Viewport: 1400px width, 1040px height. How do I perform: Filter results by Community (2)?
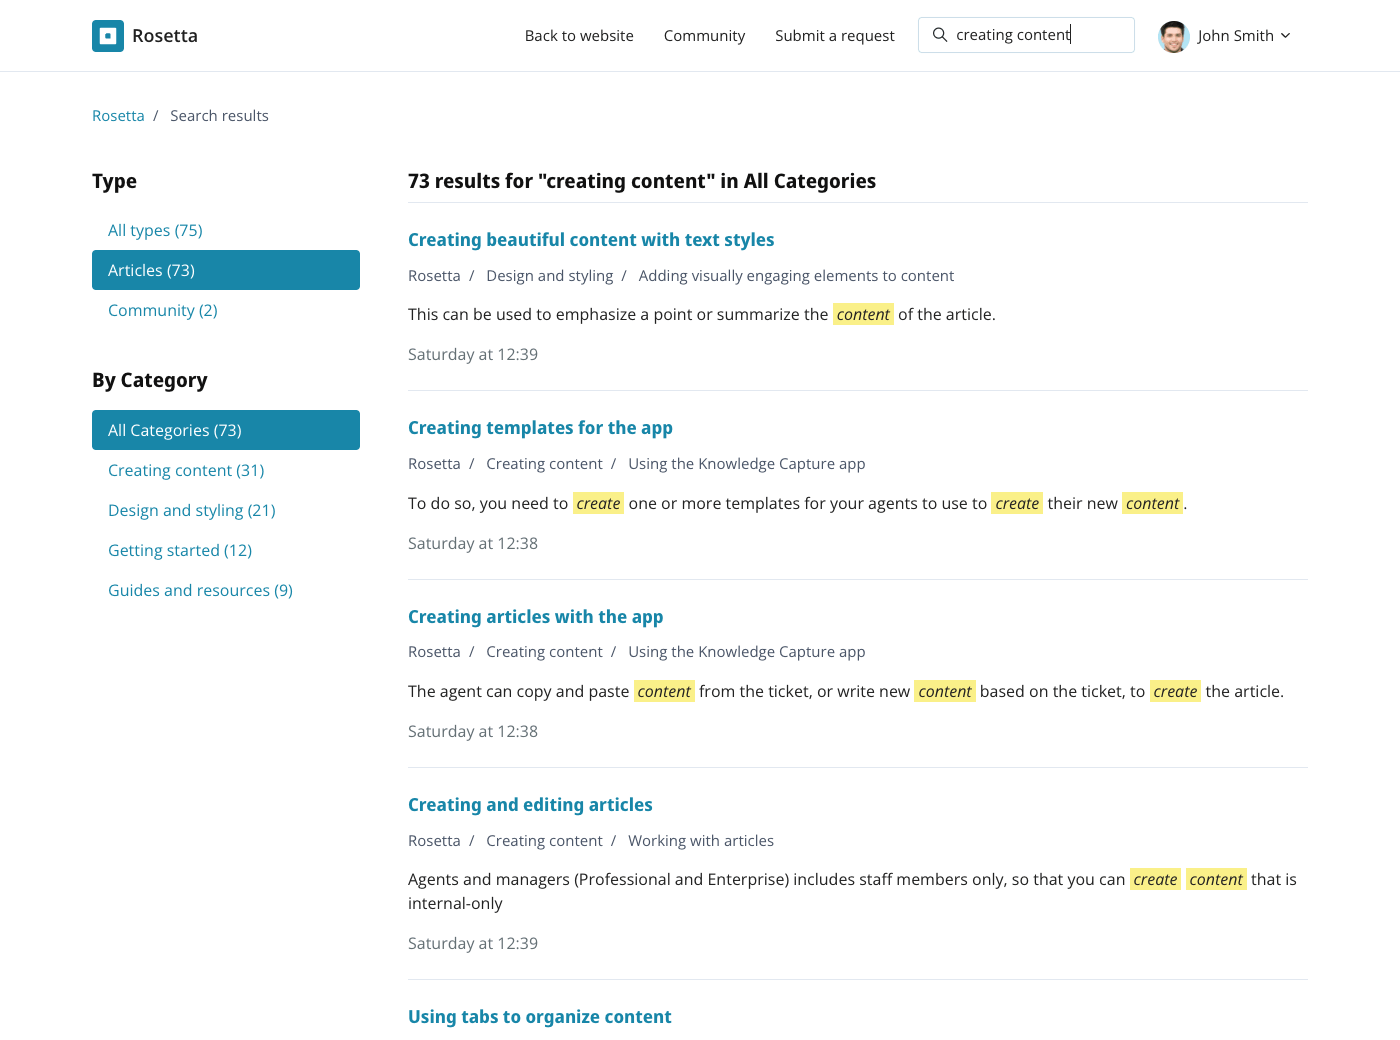pyautogui.click(x=163, y=310)
